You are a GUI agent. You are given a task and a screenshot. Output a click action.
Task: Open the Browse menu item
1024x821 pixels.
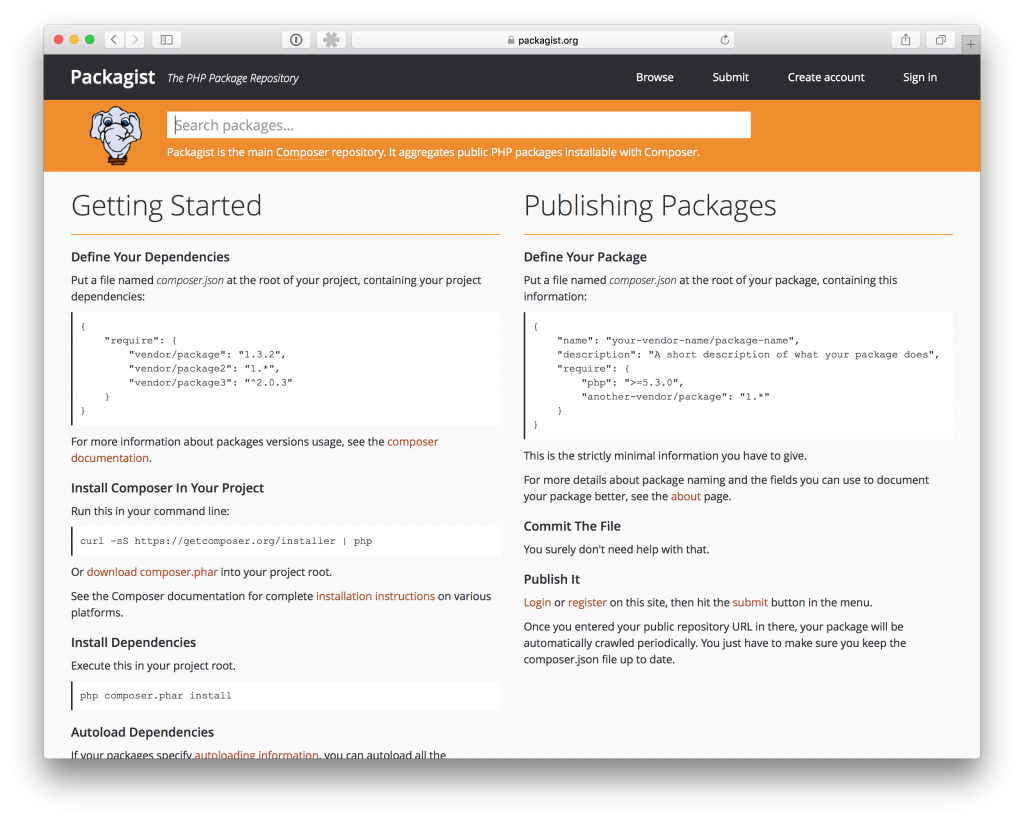[x=654, y=77]
